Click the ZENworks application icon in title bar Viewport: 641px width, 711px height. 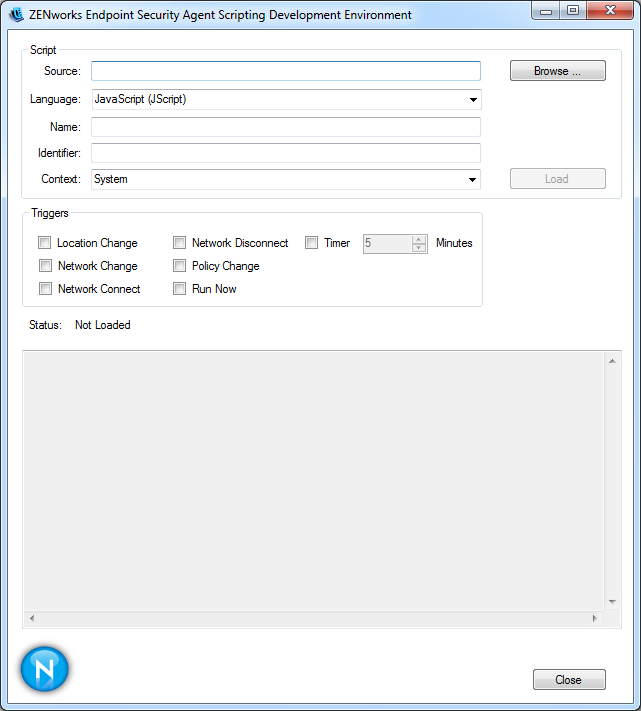click(17, 15)
